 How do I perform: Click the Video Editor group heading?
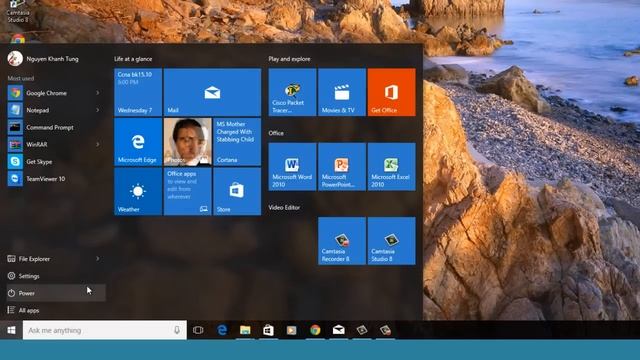284,207
